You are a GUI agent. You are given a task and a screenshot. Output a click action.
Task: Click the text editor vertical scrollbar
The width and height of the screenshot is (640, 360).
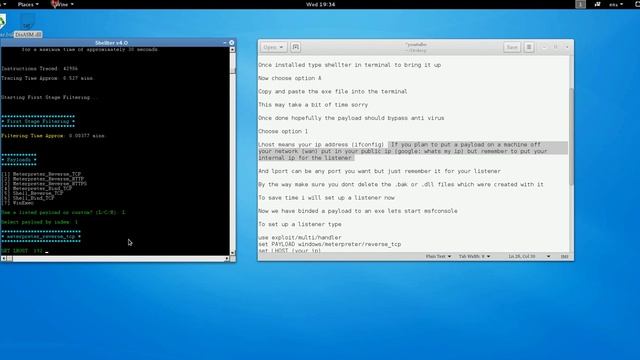point(571,137)
